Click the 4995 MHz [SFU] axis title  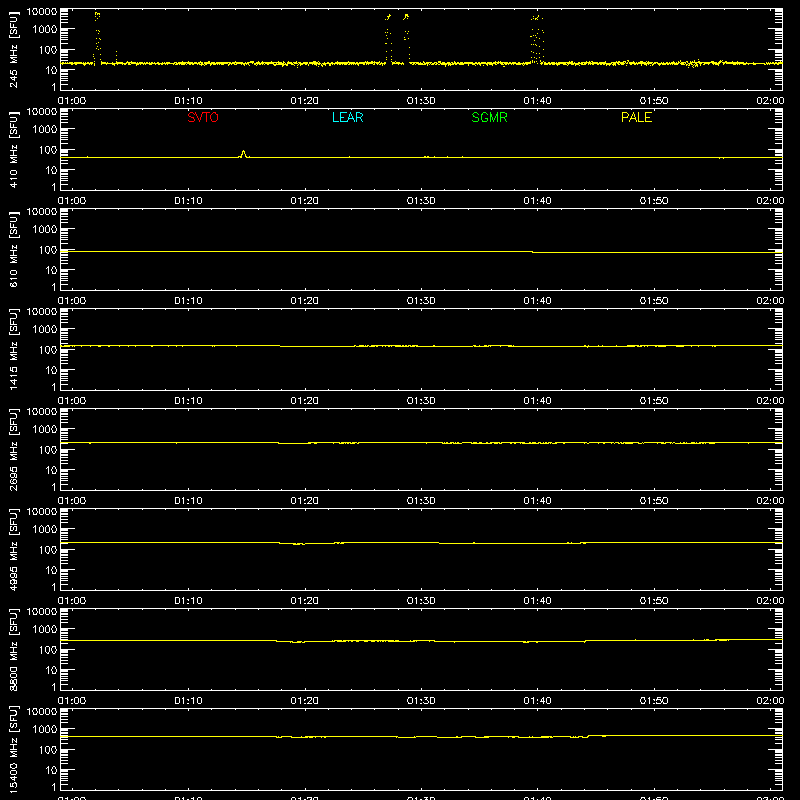pyautogui.click(x=14, y=549)
